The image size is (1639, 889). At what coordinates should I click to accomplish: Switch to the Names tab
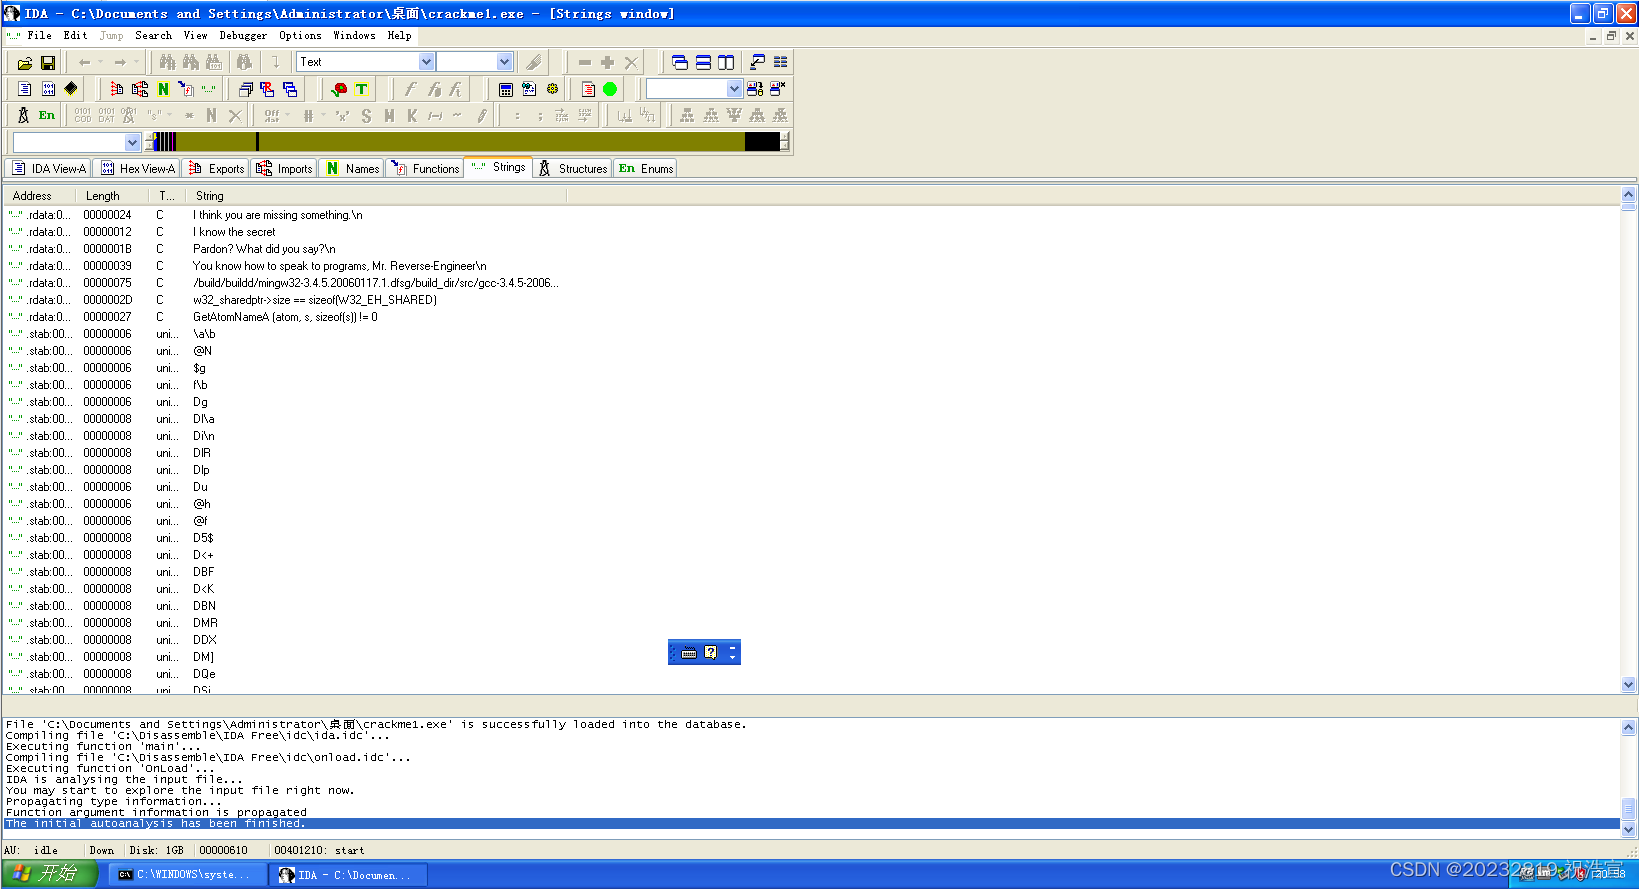(352, 168)
